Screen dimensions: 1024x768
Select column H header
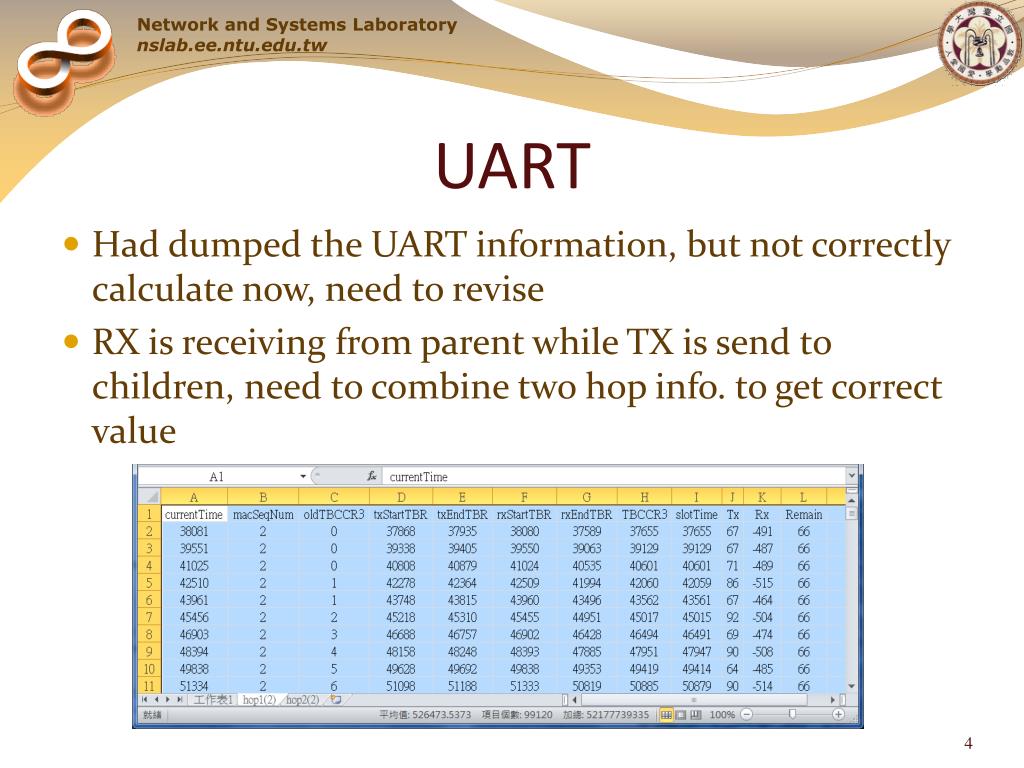pyautogui.click(x=644, y=497)
